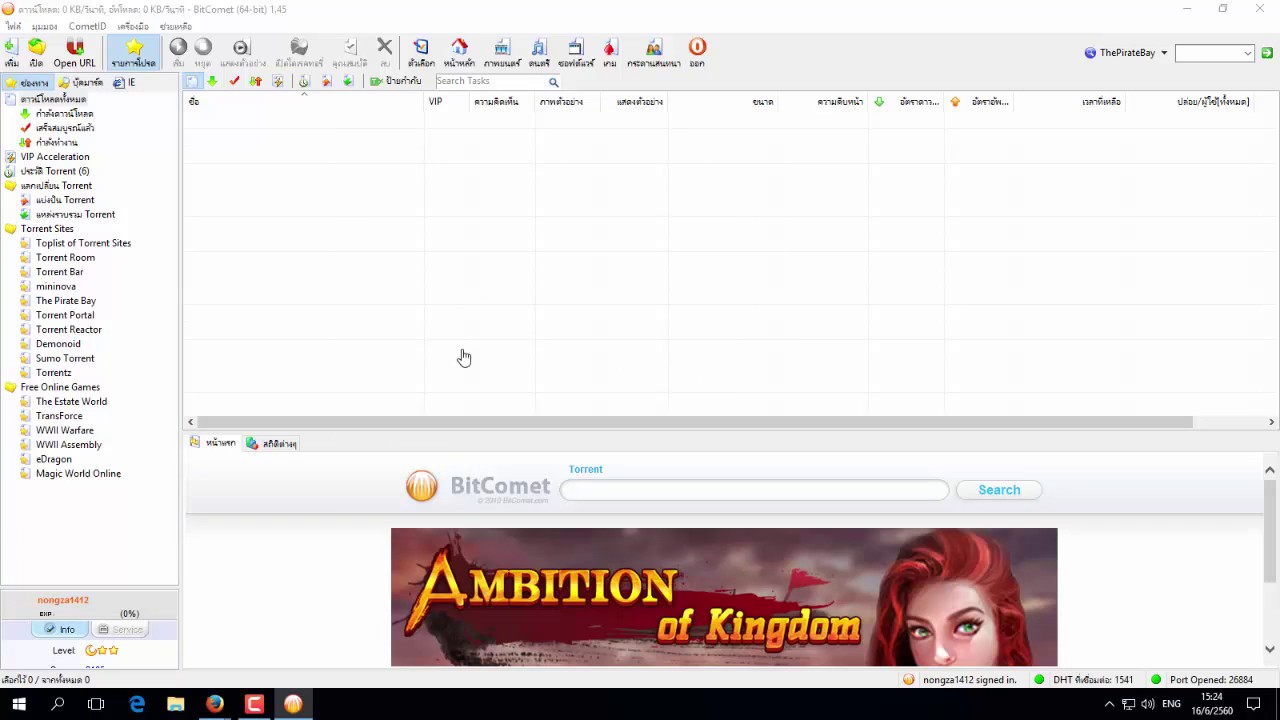Toggle the active up-down arrows filter

256,81
